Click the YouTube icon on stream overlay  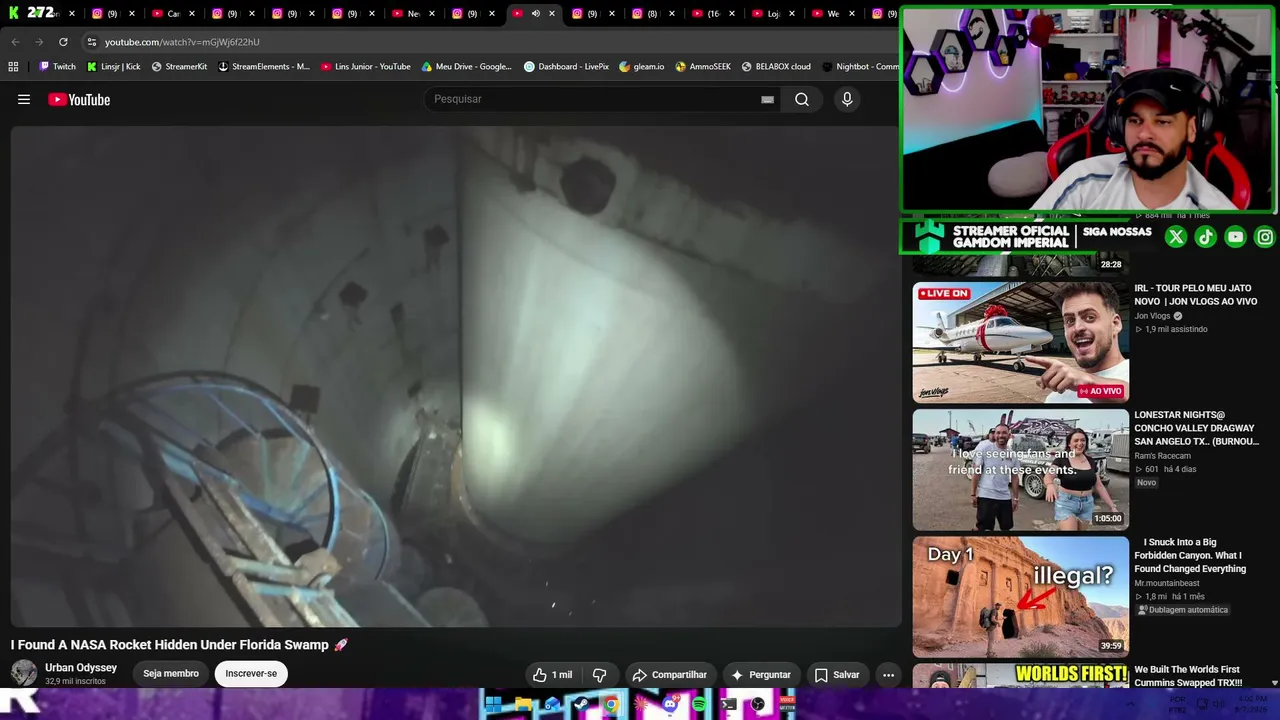[x=1236, y=237]
